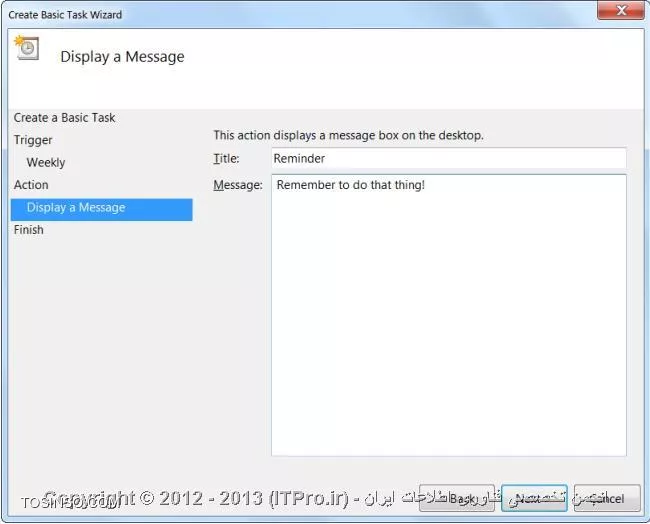Click the Message: label
Image resolution: width=650 pixels, height=524 pixels.
[x=238, y=185]
